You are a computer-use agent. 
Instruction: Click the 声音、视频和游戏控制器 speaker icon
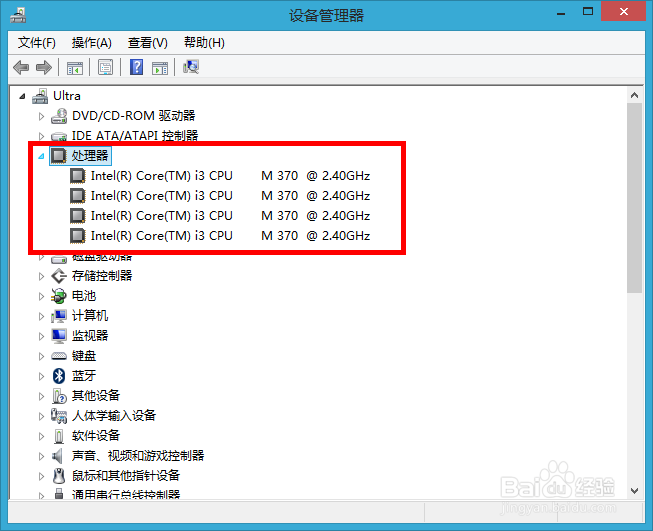pos(58,456)
